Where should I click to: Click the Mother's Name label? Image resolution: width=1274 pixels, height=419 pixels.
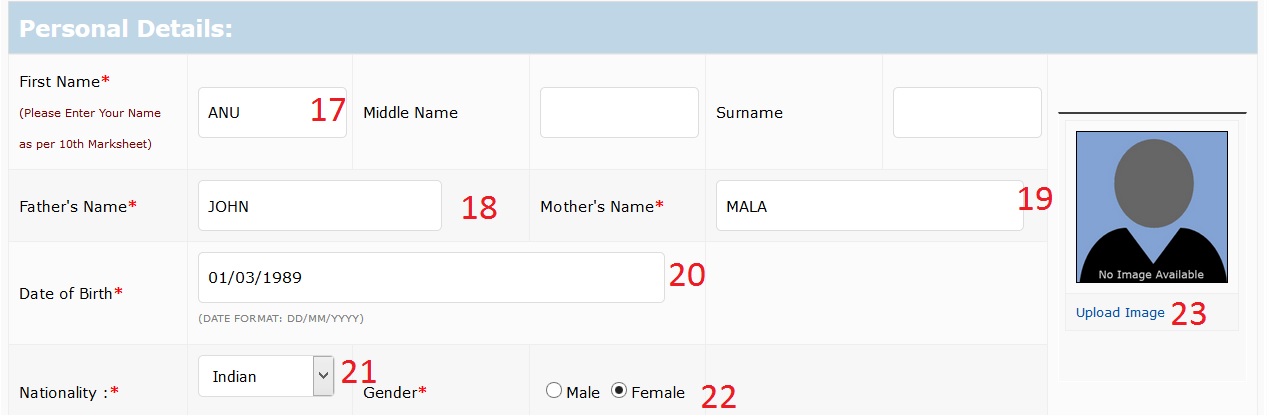[602, 207]
